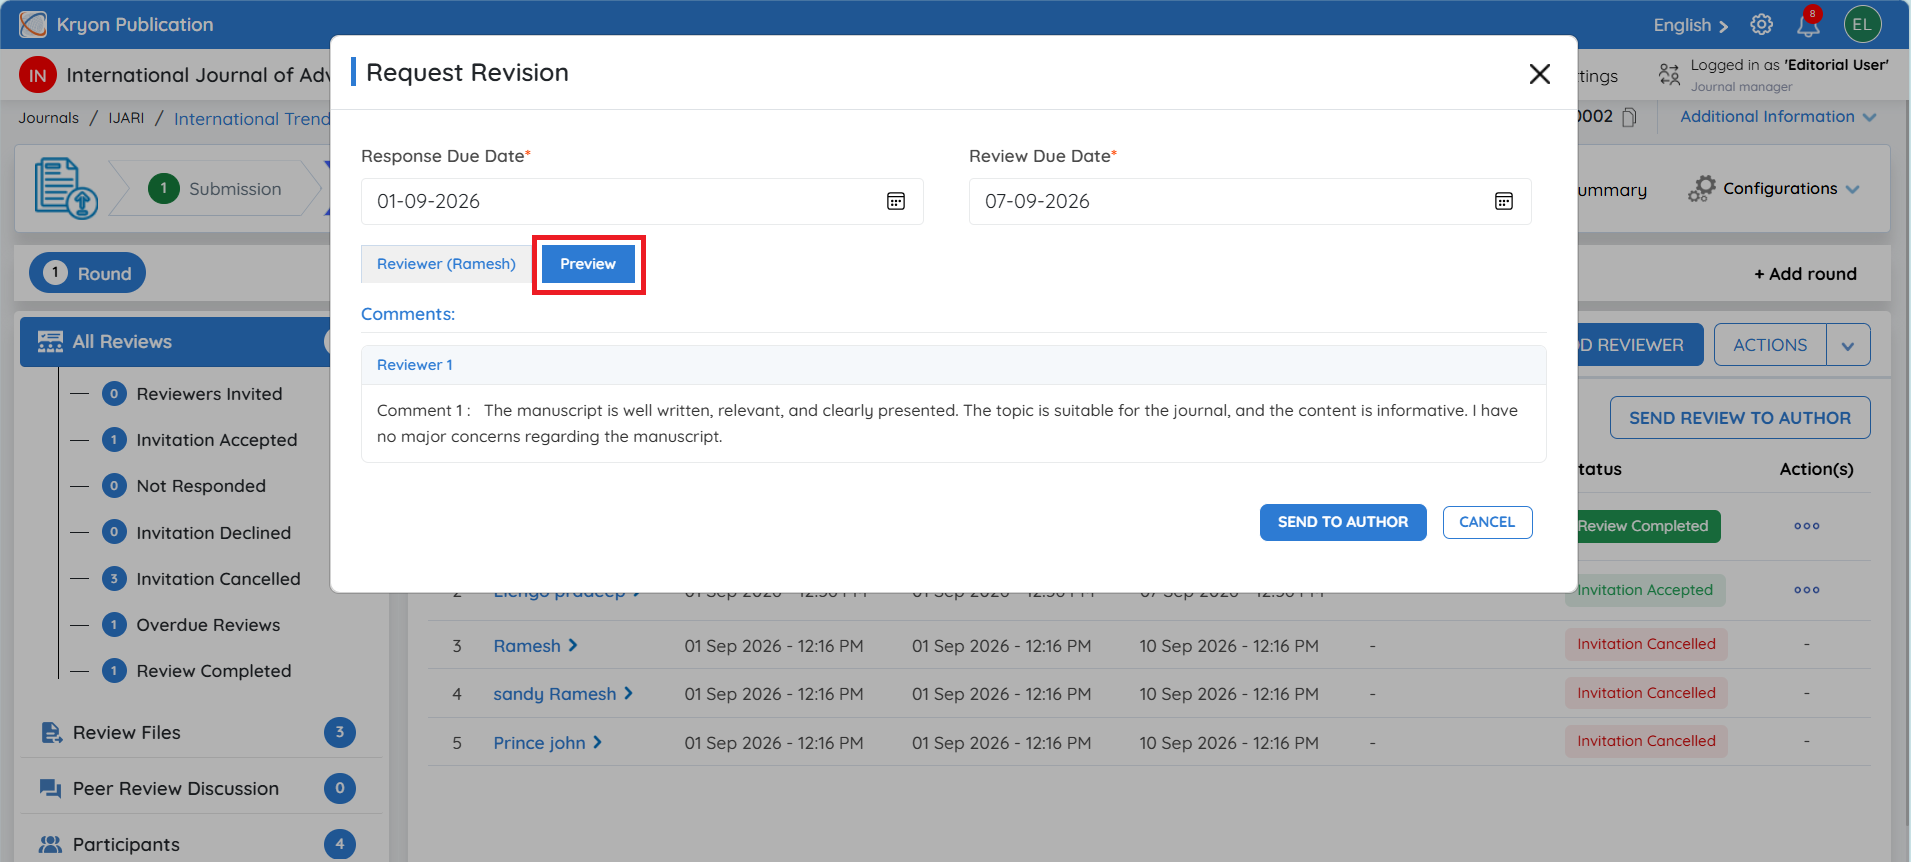The width and height of the screenshot is (1911, 862).
Task: Click SEND REVIEW TO AUTHOR button
Action: click(x=1740, y=418)
